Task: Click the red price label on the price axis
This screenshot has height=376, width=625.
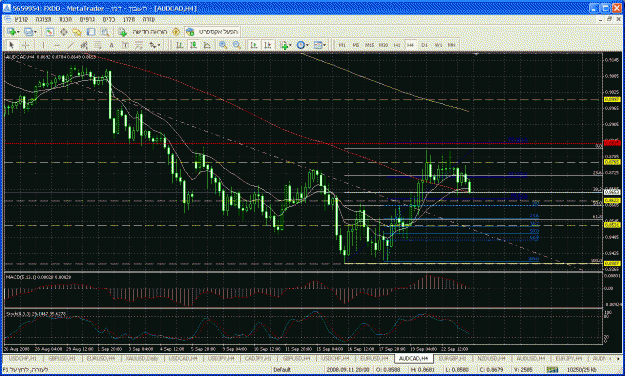Action: tap(612, 143)
